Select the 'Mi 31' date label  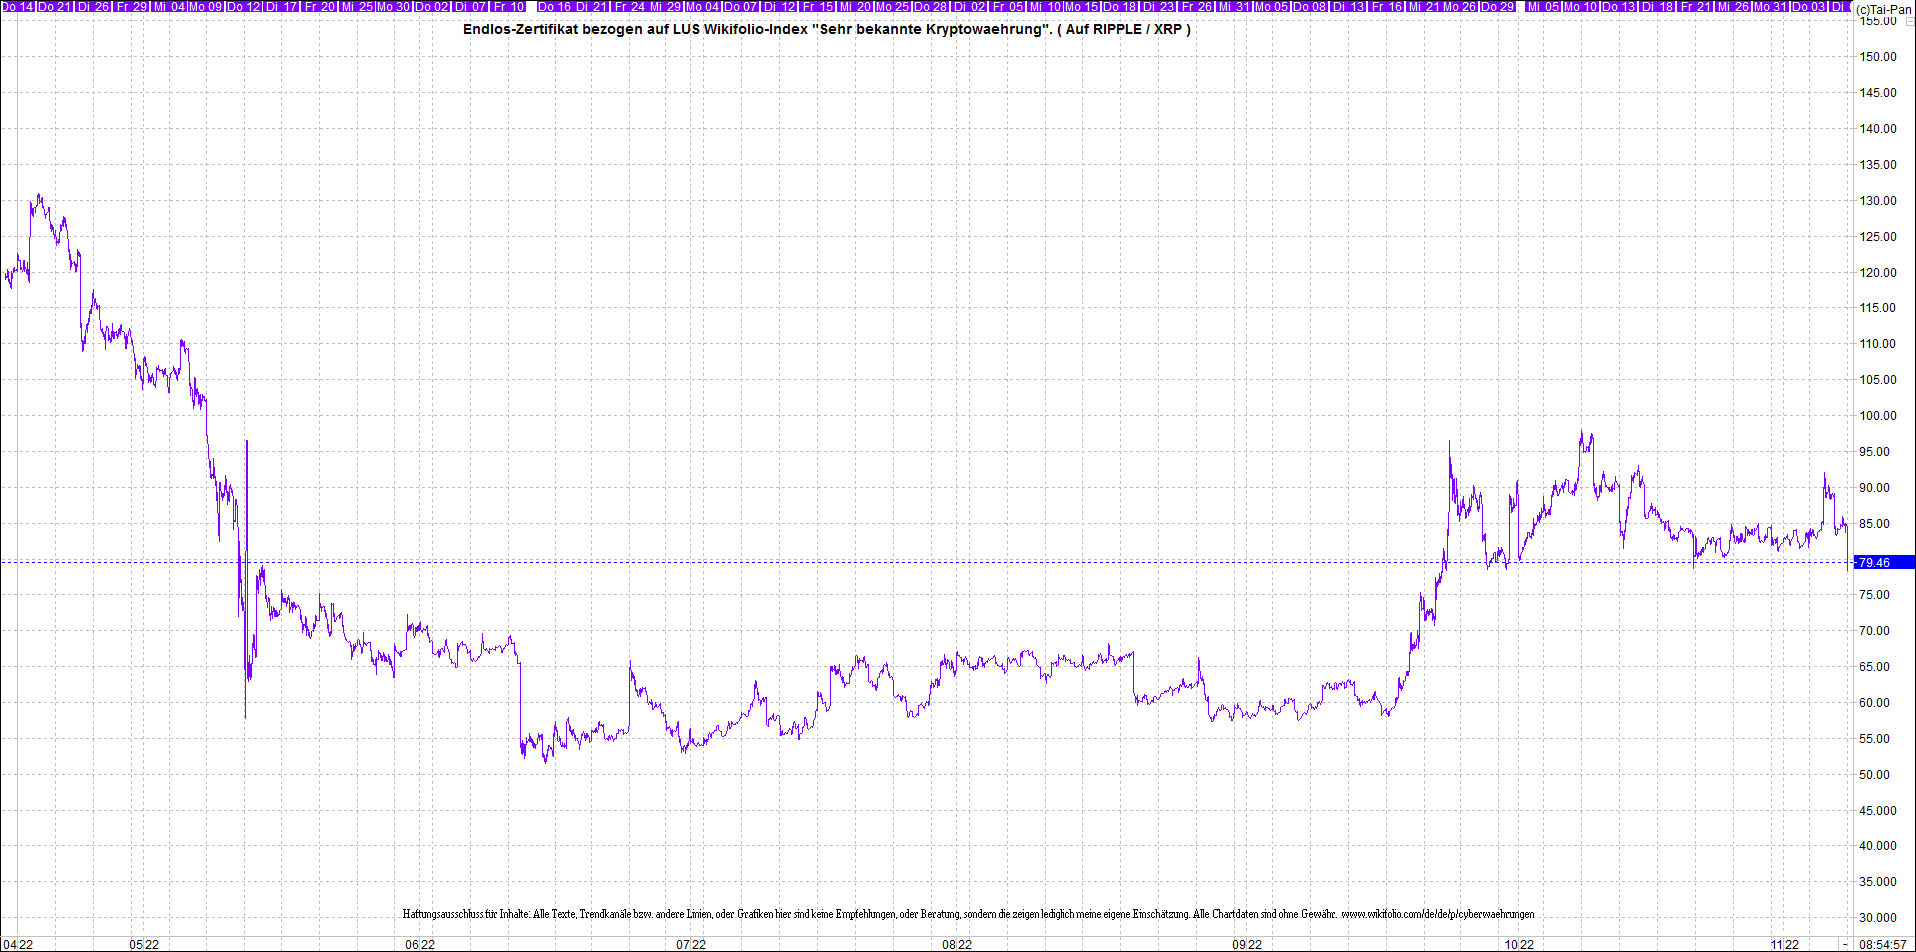(x=1234, y=6)
